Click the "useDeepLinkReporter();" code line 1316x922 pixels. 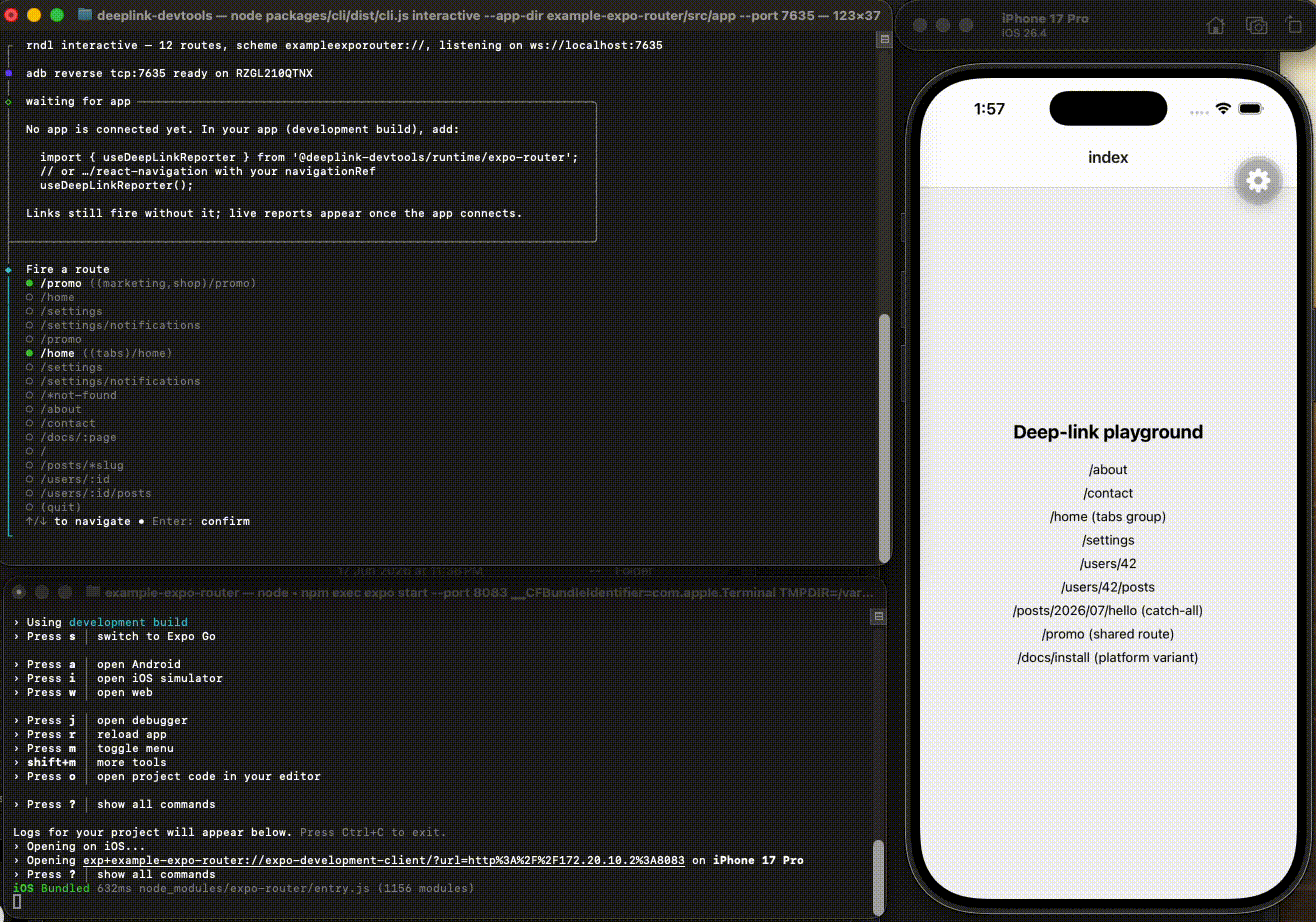click(117, 185)
